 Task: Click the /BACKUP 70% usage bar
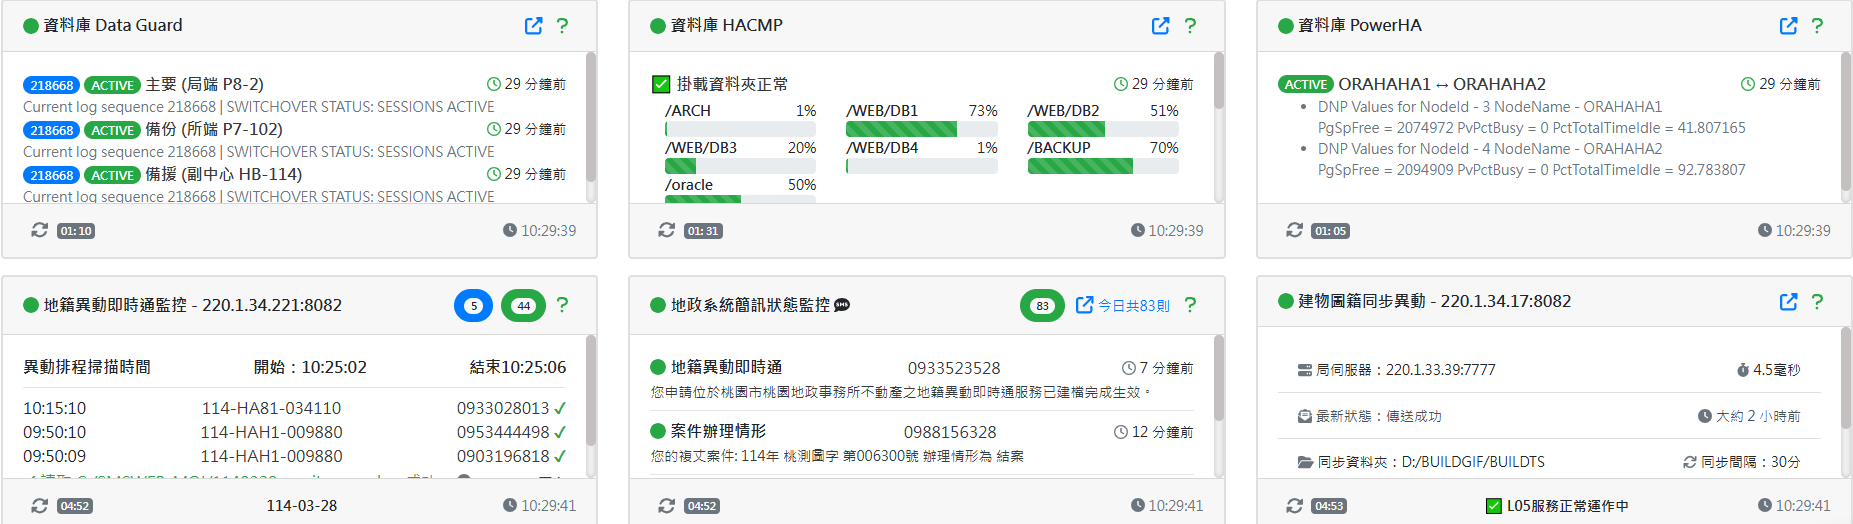coord(1103,166)
